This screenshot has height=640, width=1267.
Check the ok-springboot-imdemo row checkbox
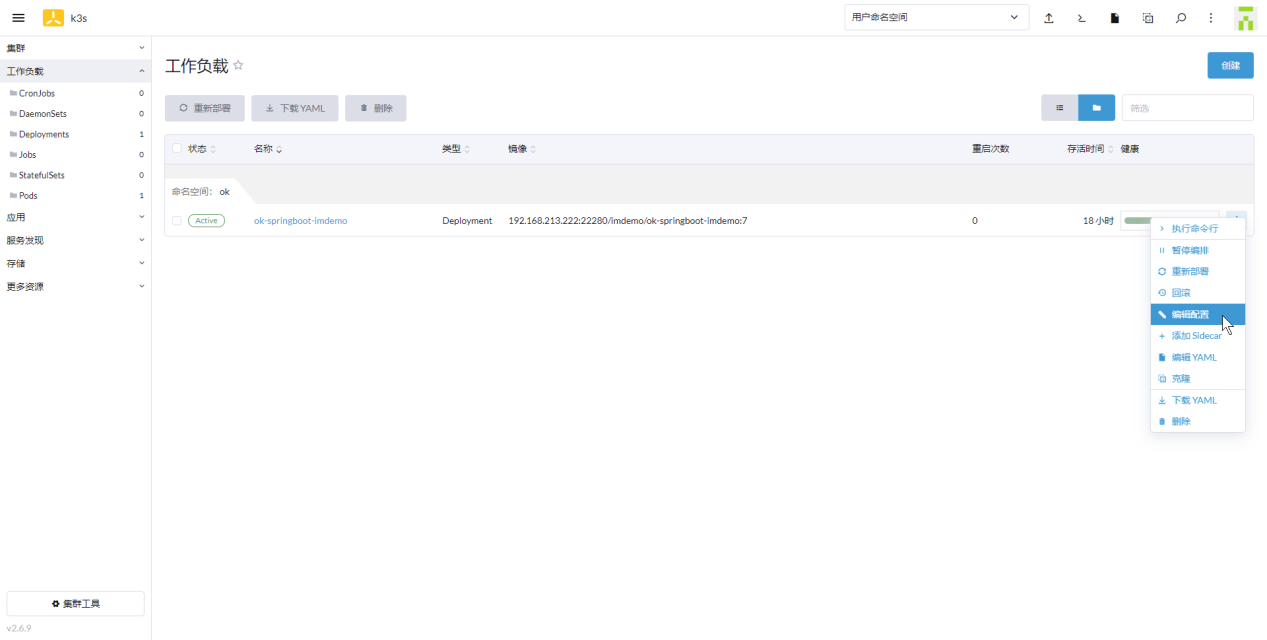[177, 221]
